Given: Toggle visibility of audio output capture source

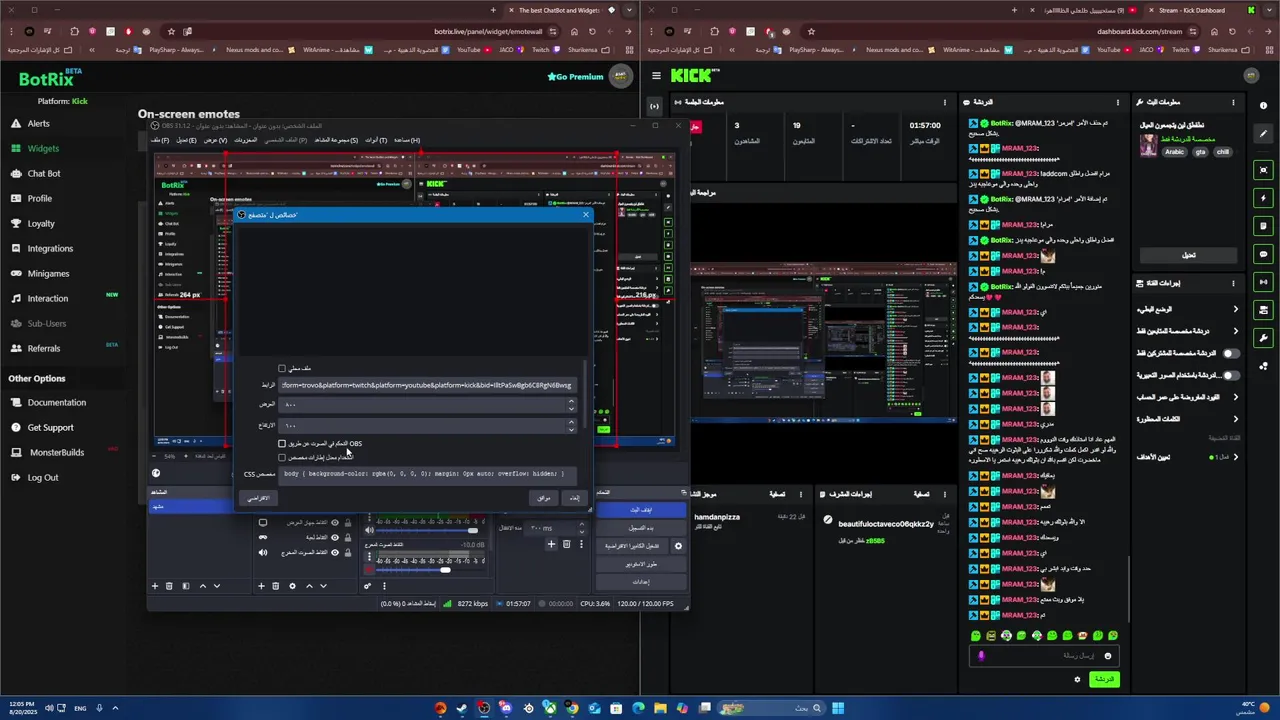Looking at the screenshot, I should tap(335, 552).
